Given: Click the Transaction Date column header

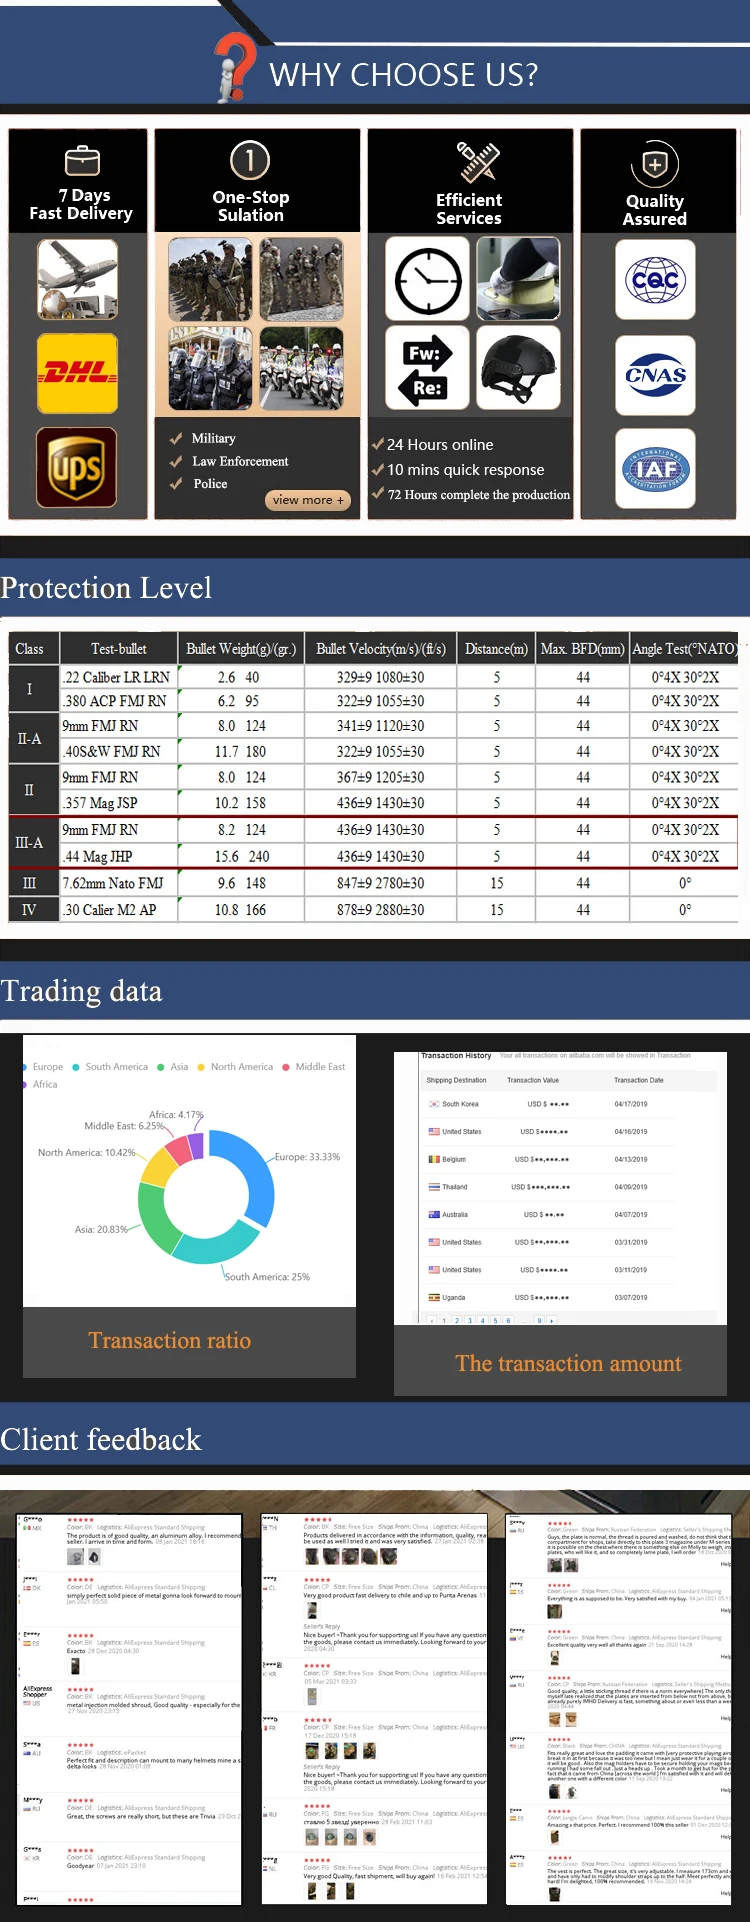Looking at the screenshot, I should (639, 1080).
